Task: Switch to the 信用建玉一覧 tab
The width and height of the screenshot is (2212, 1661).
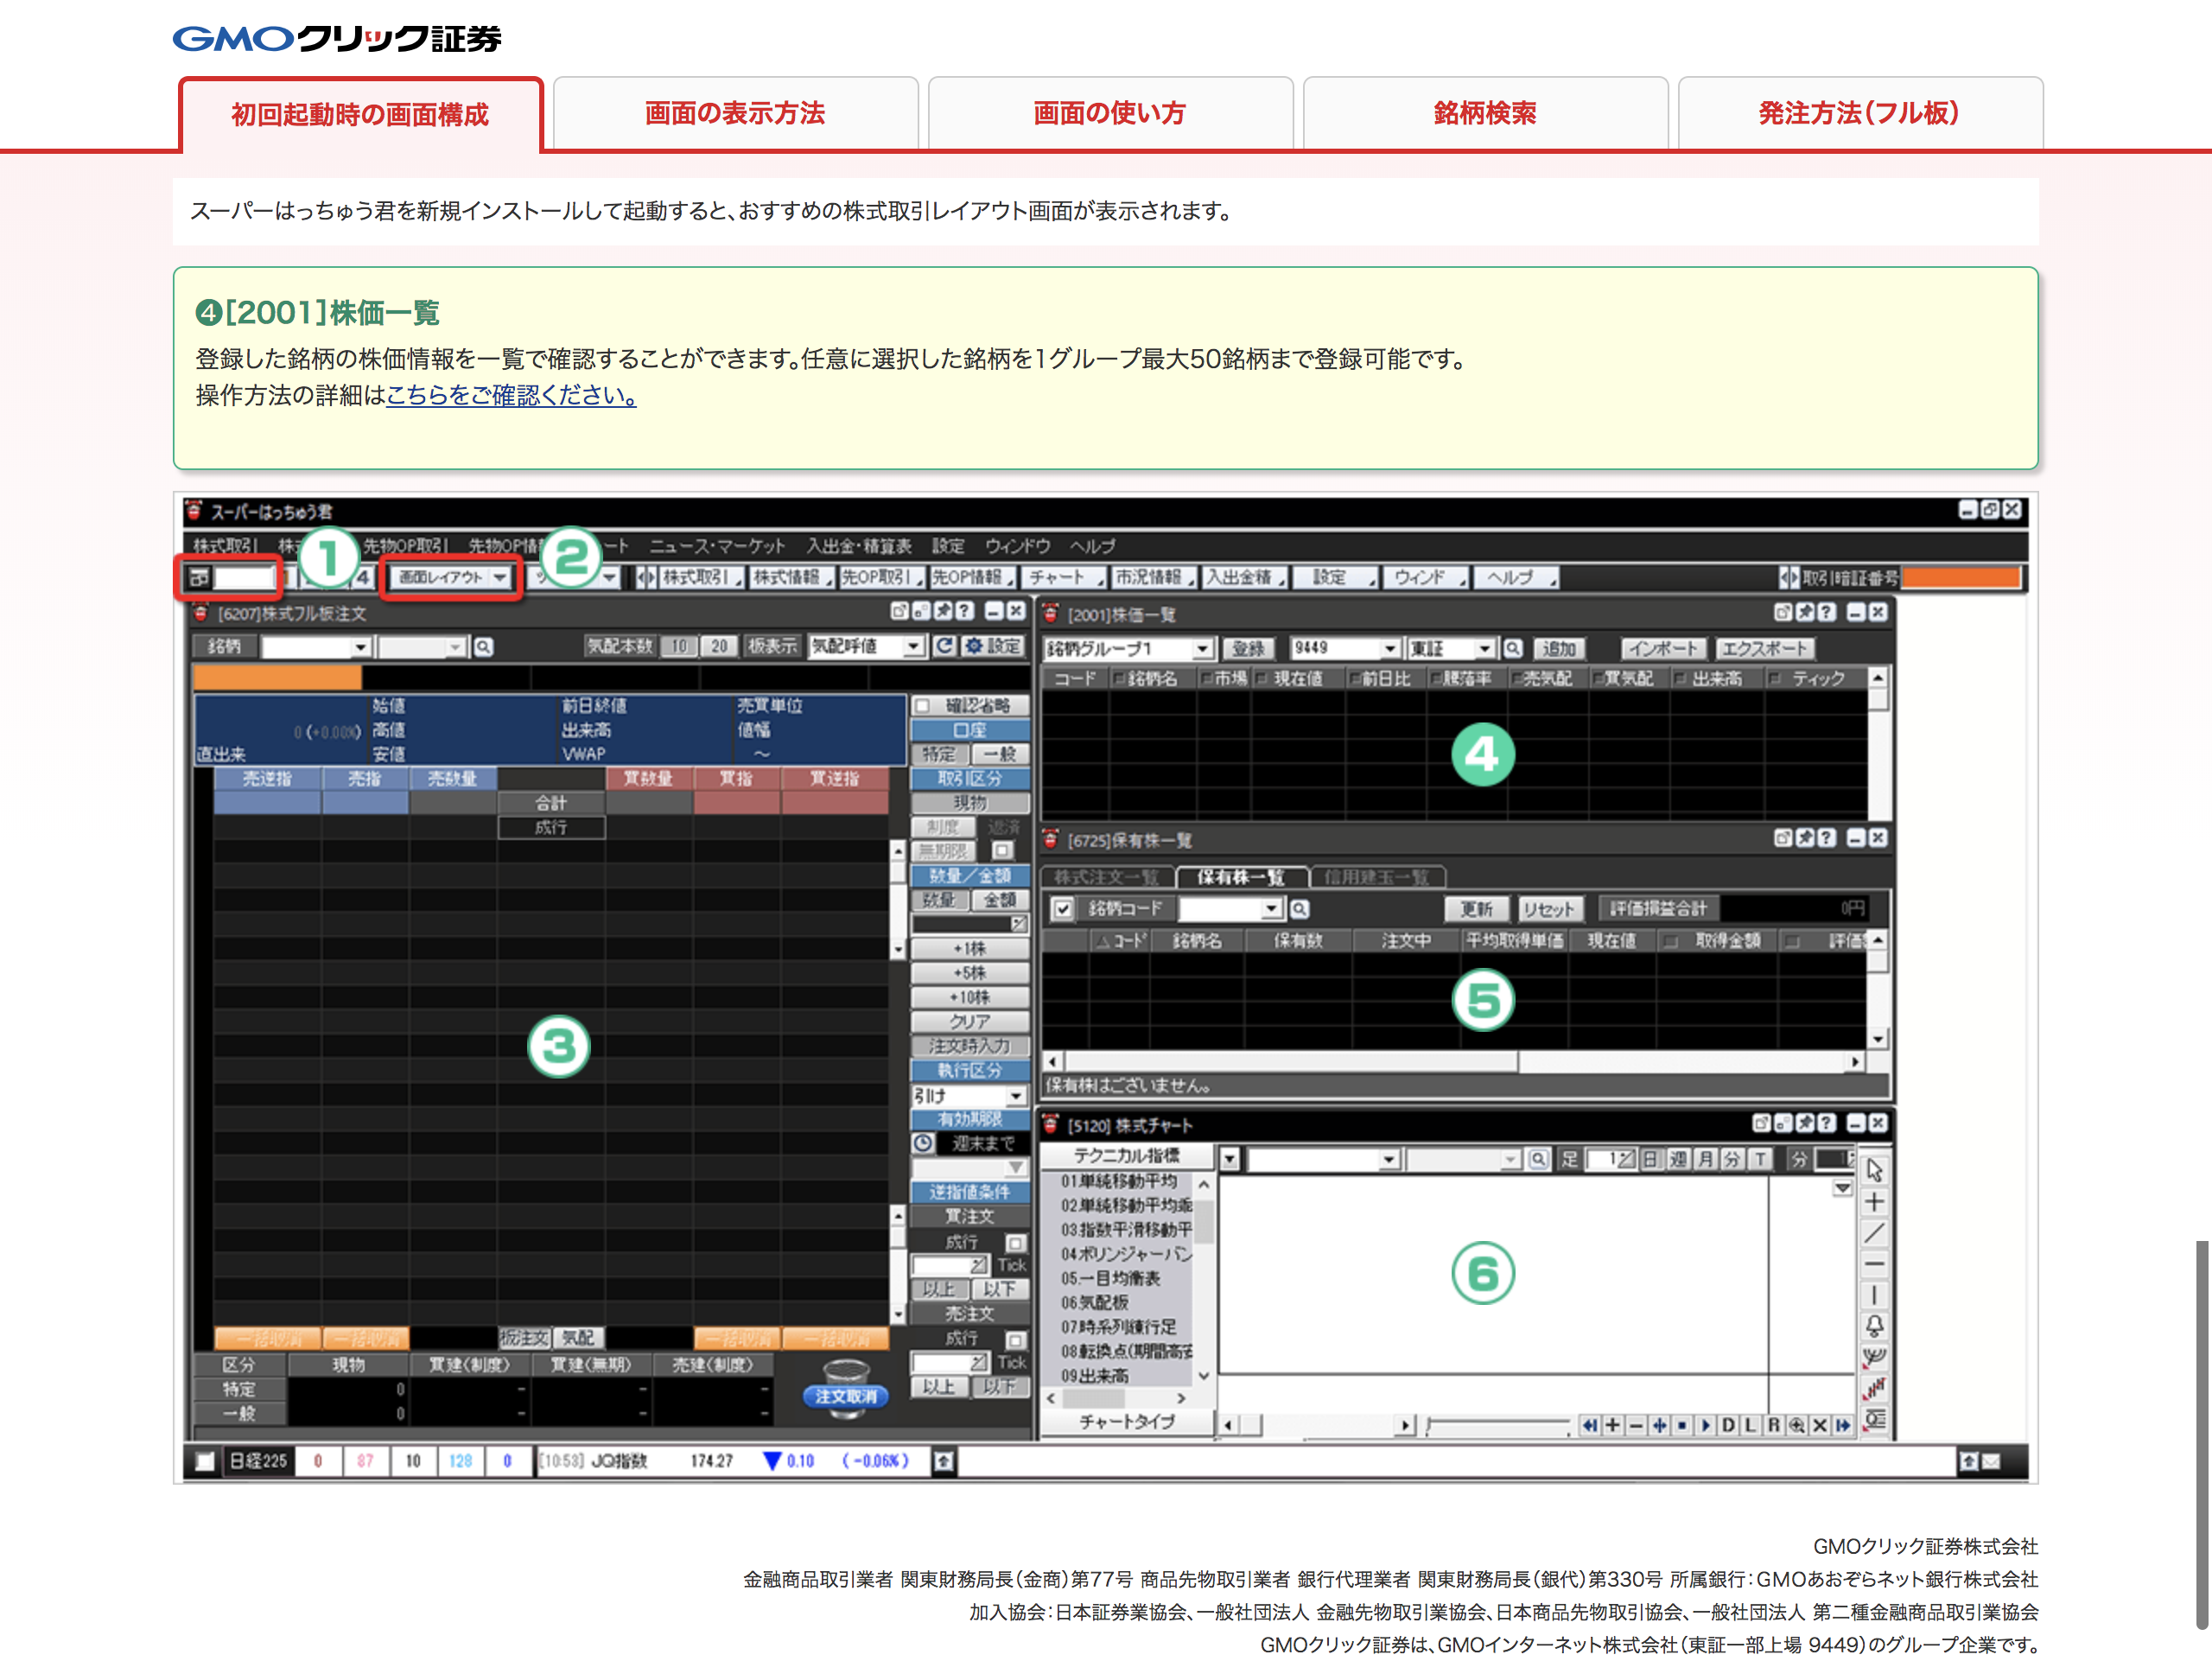Action: [x=1378, y=877]
